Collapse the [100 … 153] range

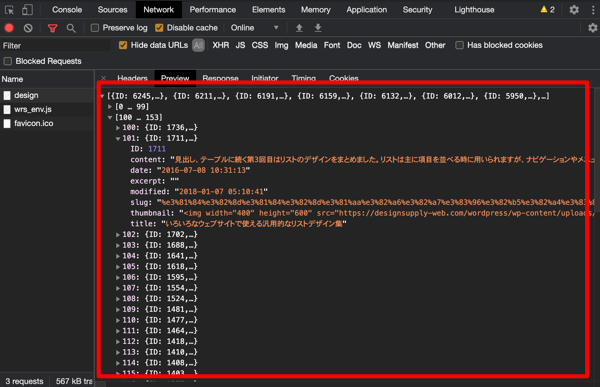click(110, 118)
